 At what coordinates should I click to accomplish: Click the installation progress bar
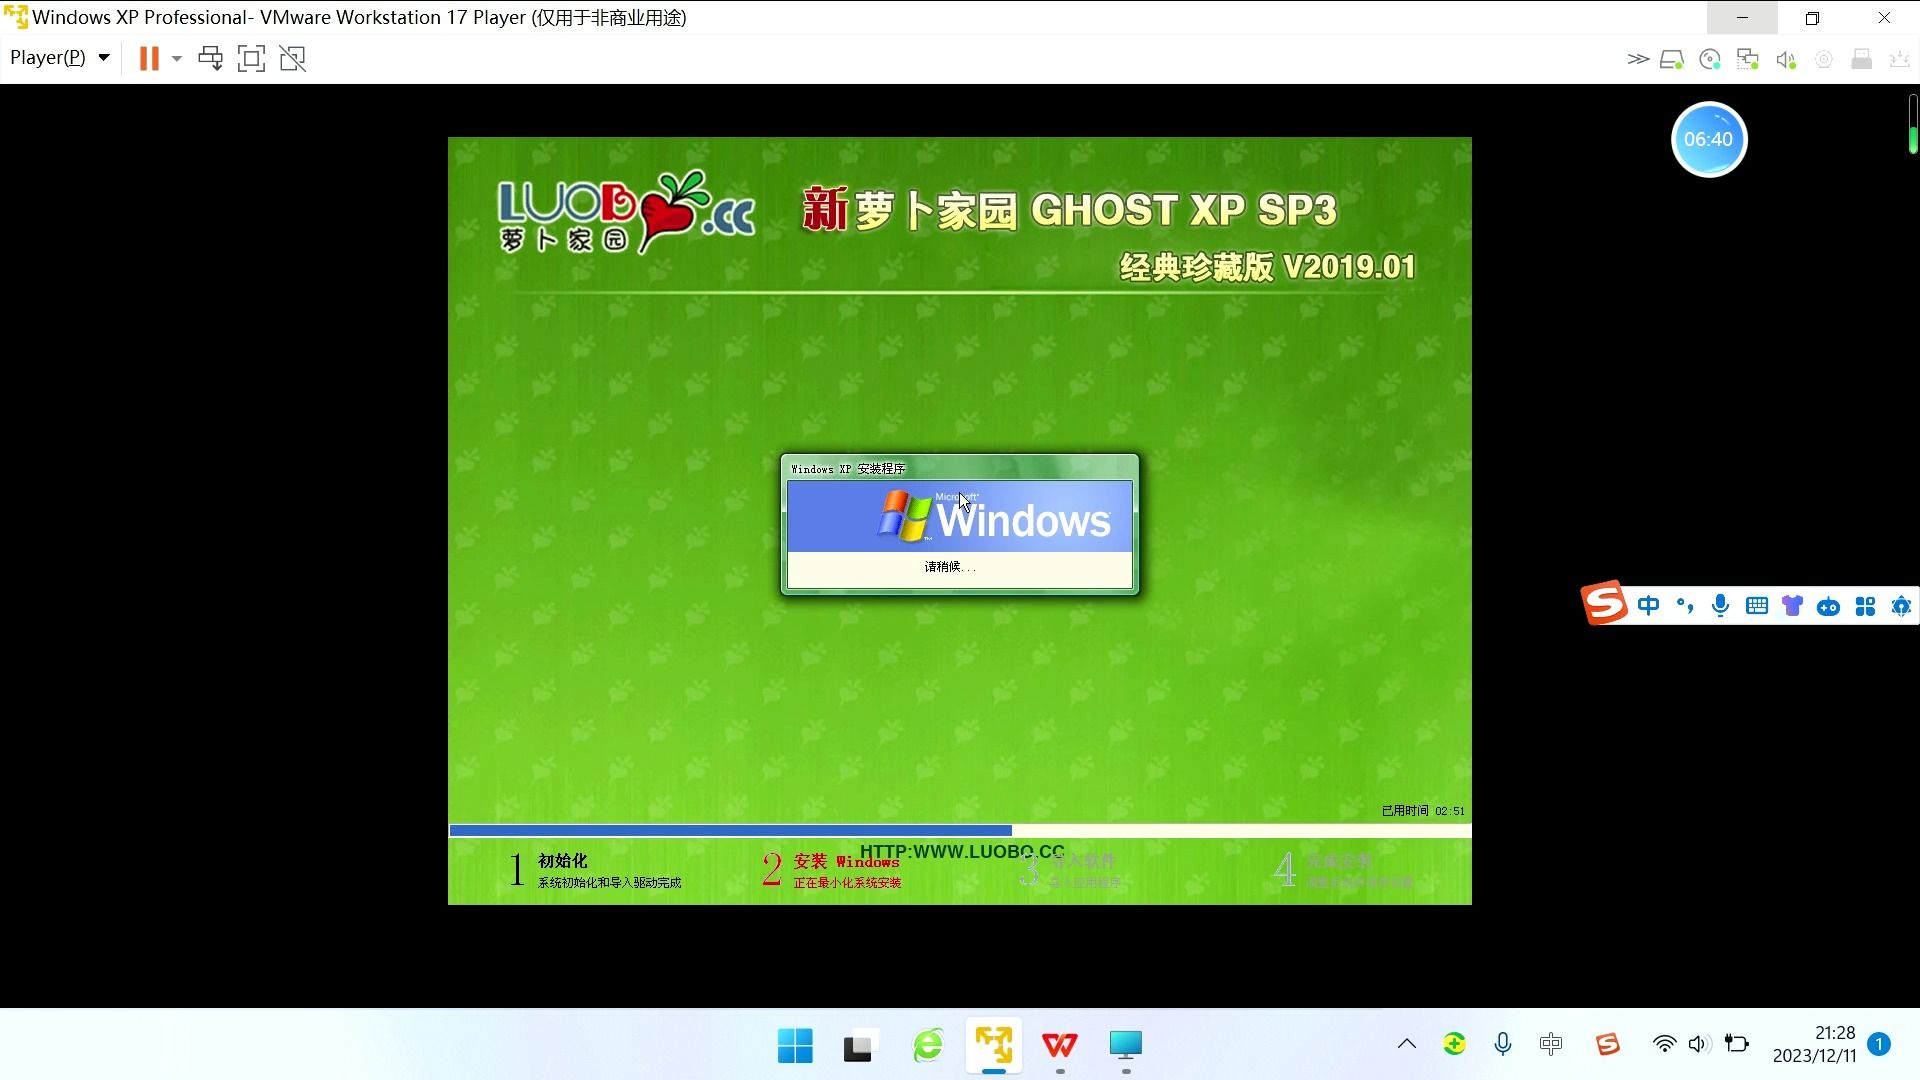point(960,830)
